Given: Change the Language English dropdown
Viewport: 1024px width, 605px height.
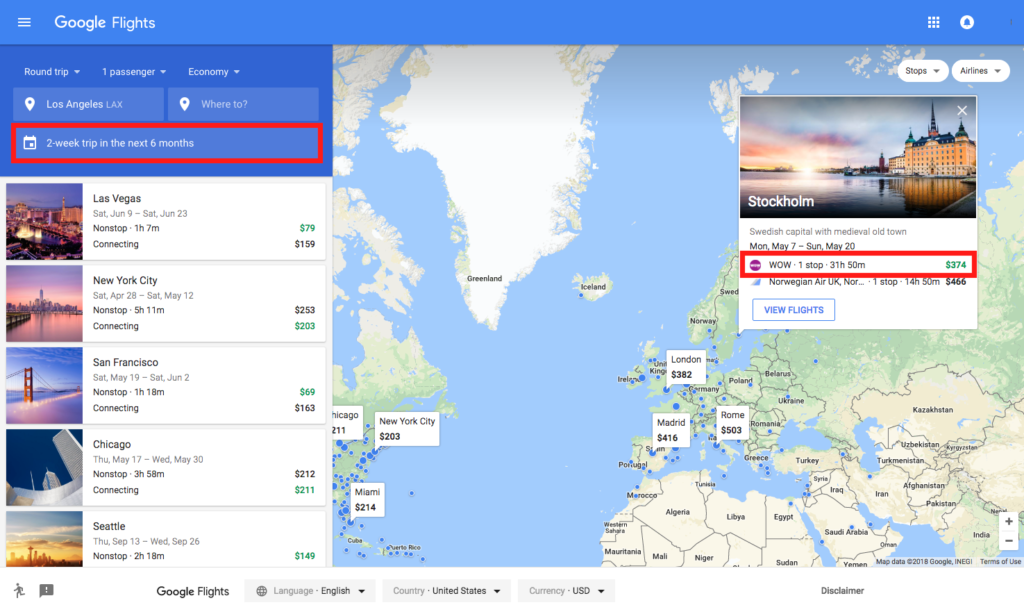Looking at the screenshot, I should pos(310,591).
